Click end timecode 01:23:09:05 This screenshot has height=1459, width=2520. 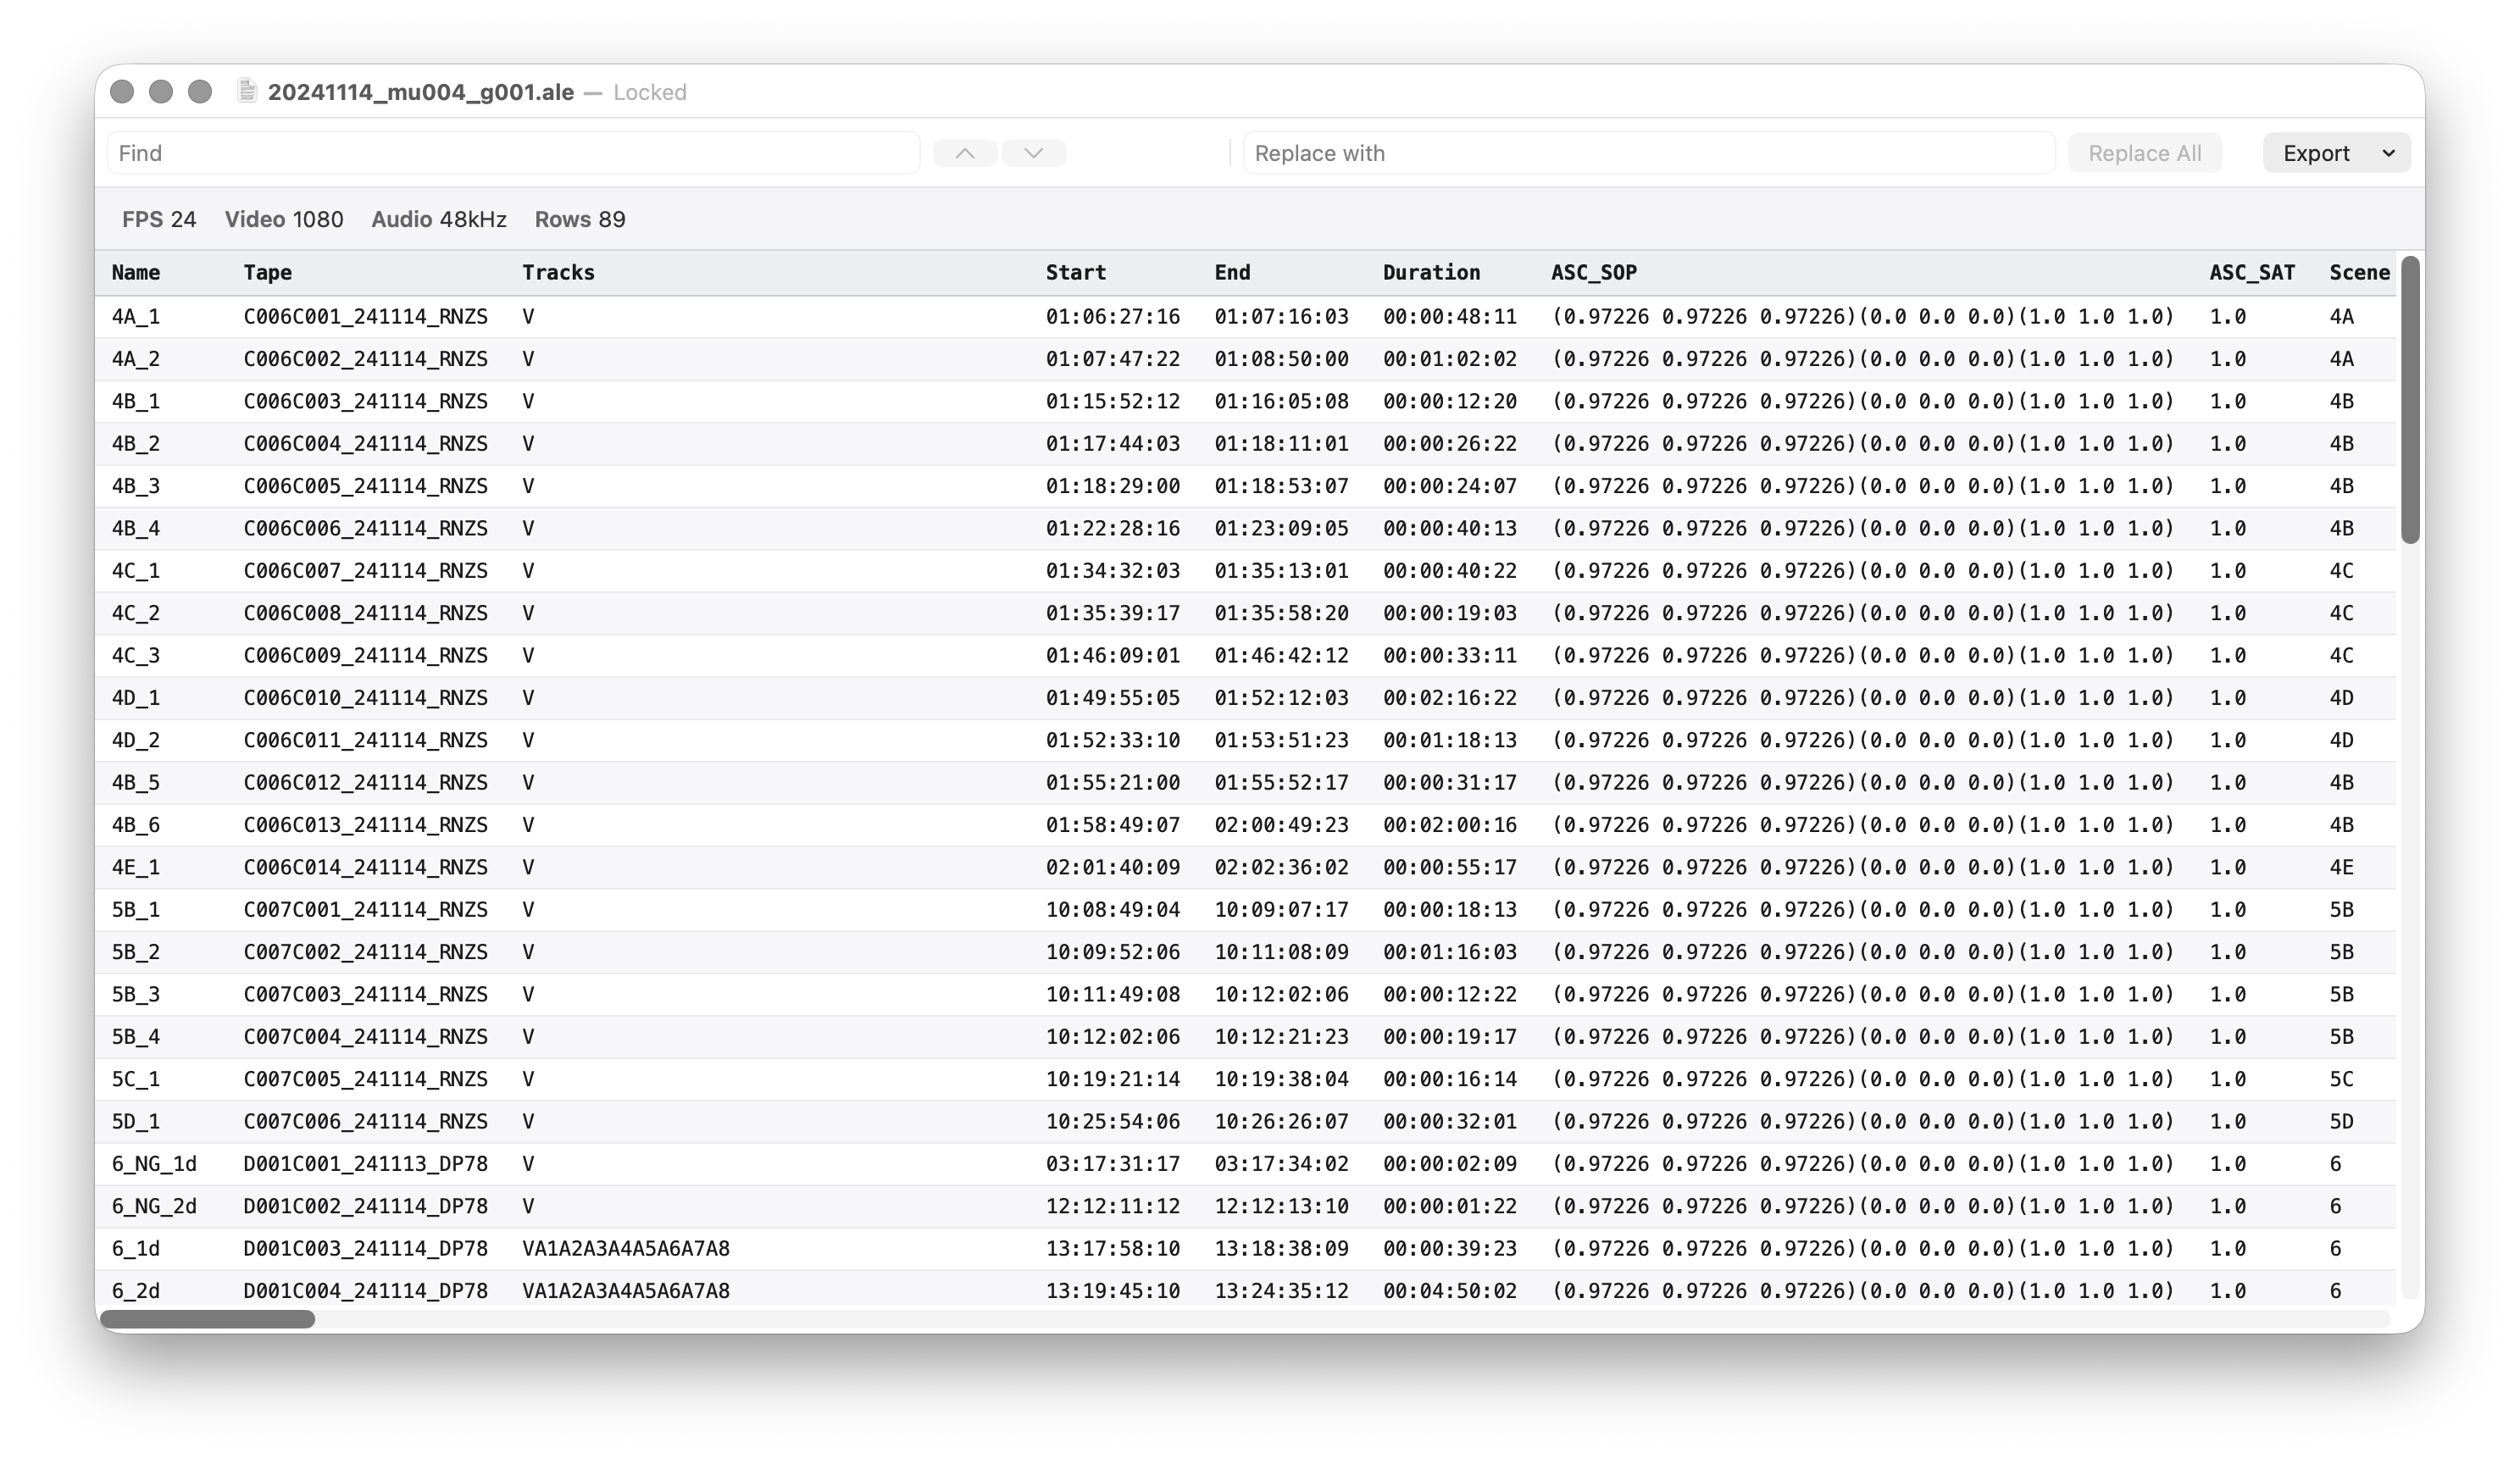[1281, 528]
